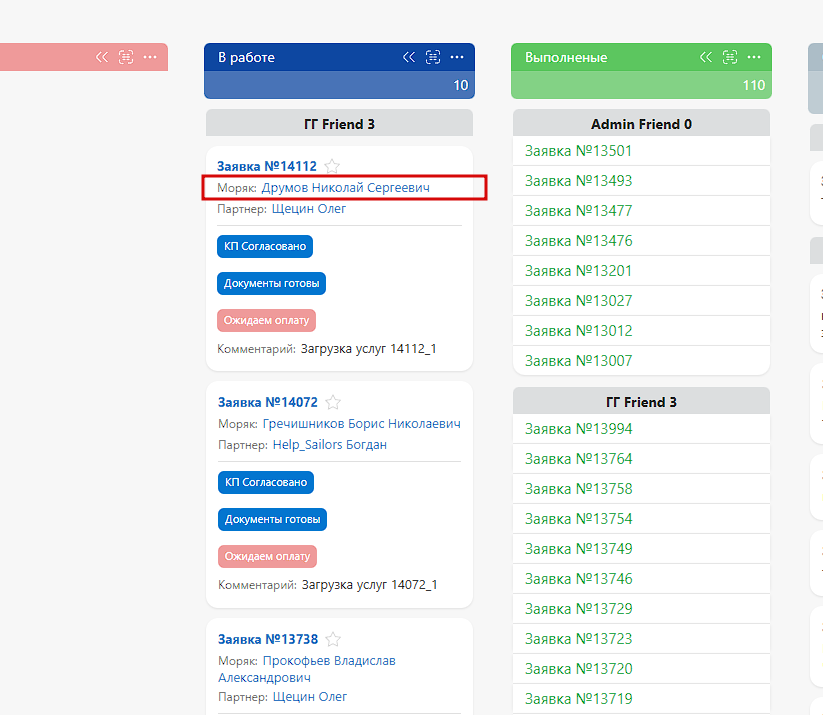Click comment Загрузка услуг 14112_1

tap(368, 349)
